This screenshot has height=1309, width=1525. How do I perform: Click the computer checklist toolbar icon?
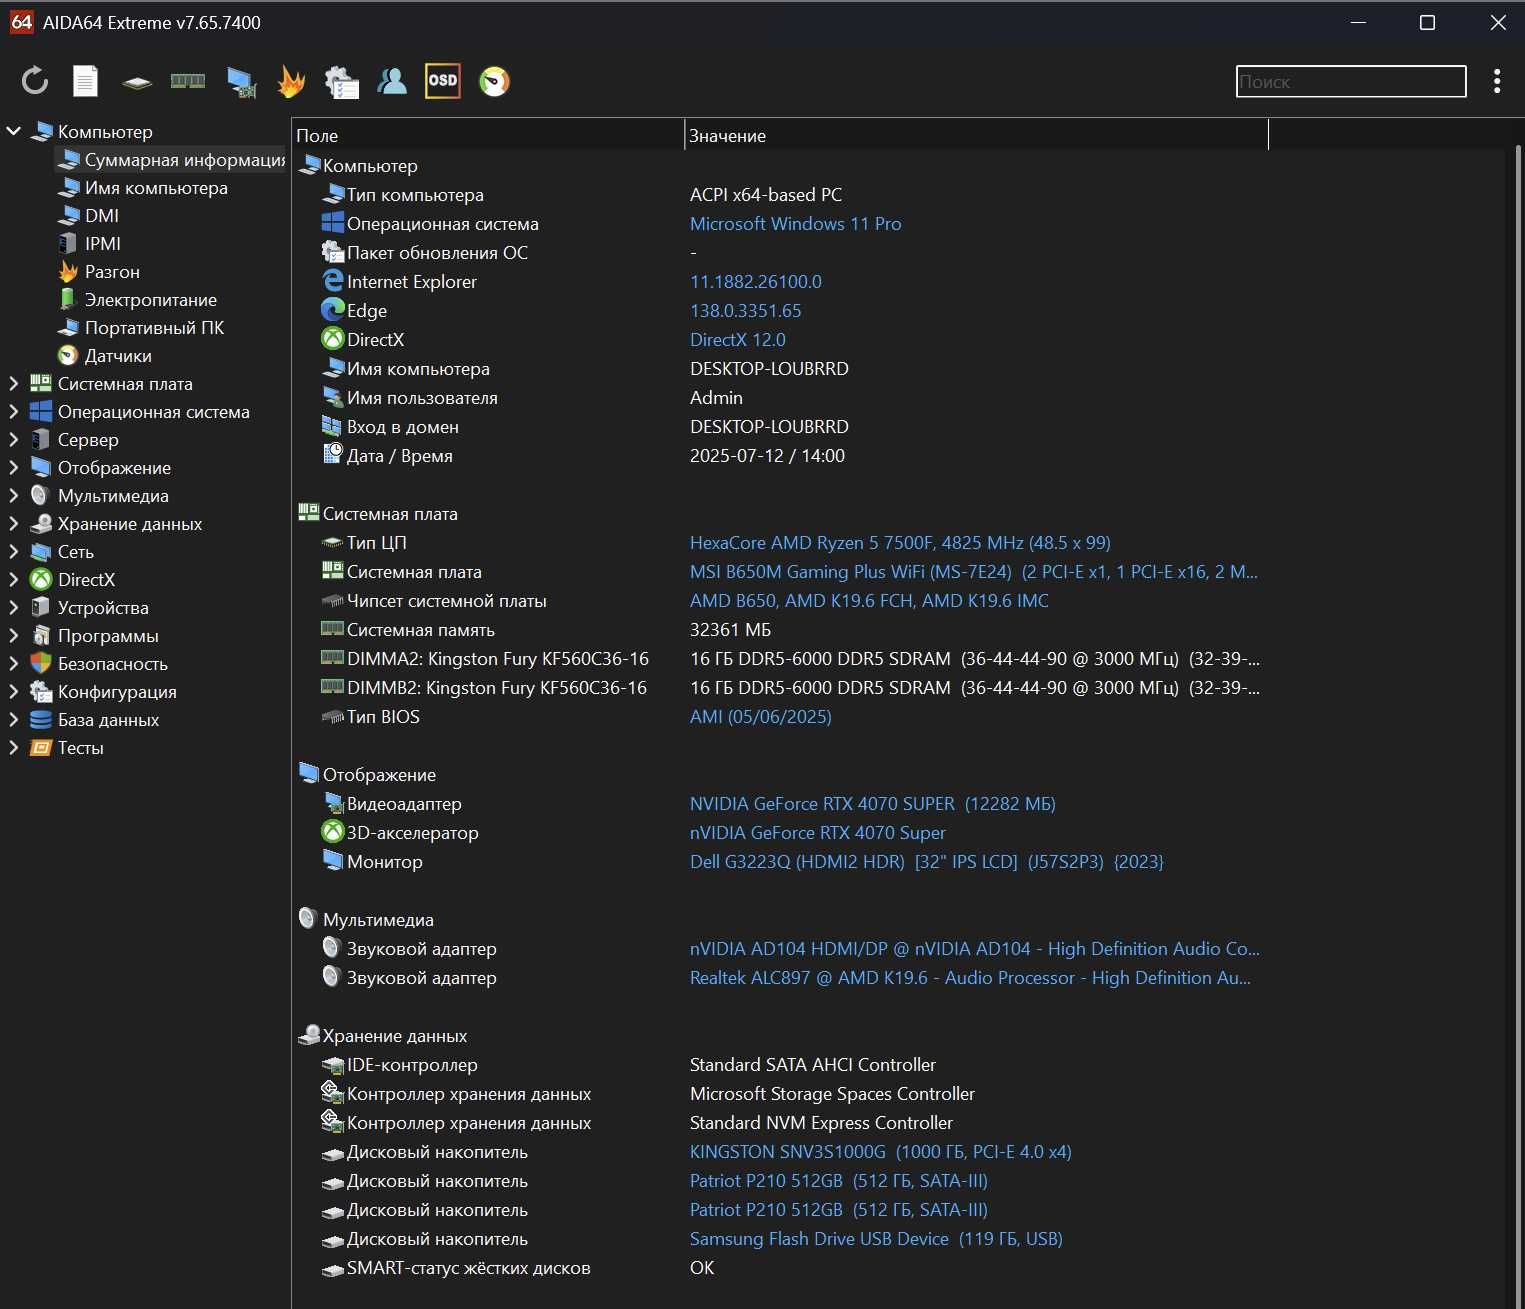pyautogui.click(x=342, y=82)
